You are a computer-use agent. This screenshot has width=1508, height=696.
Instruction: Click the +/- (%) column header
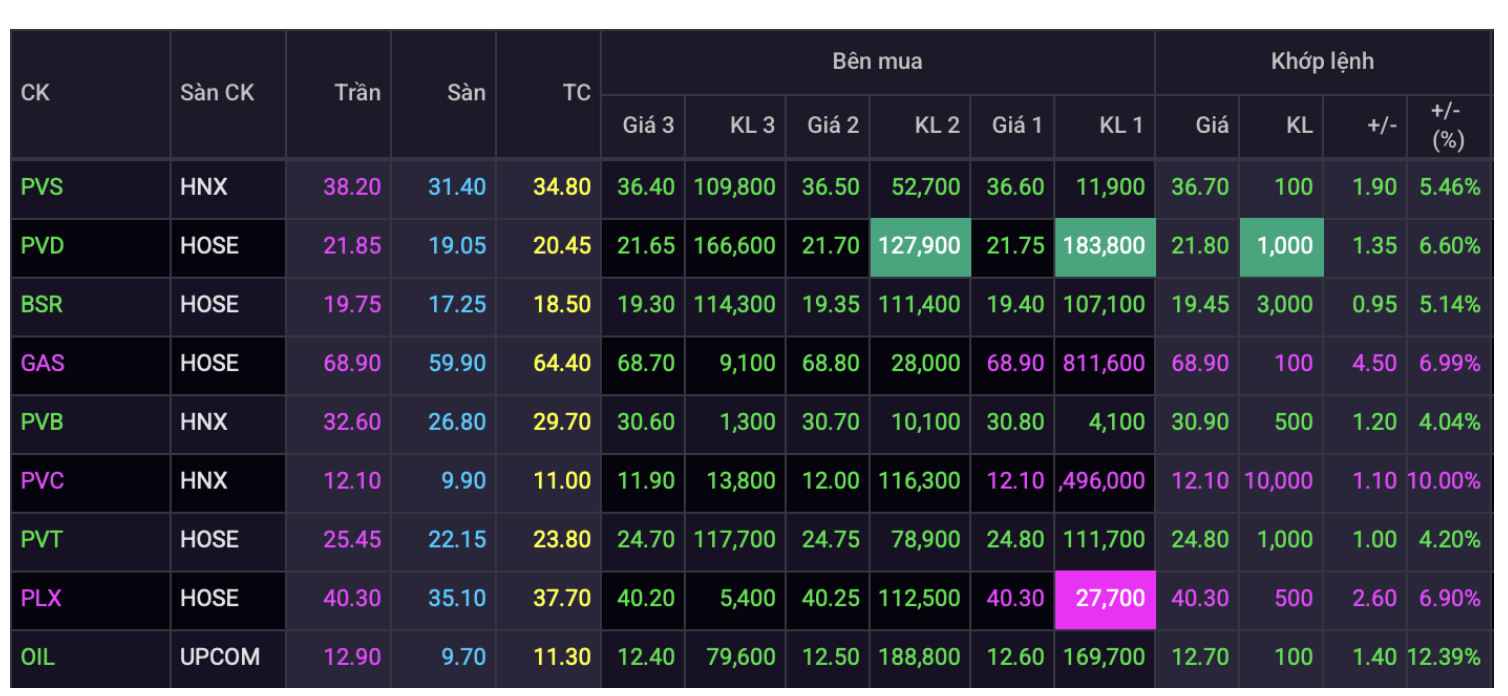[1447, 126]
